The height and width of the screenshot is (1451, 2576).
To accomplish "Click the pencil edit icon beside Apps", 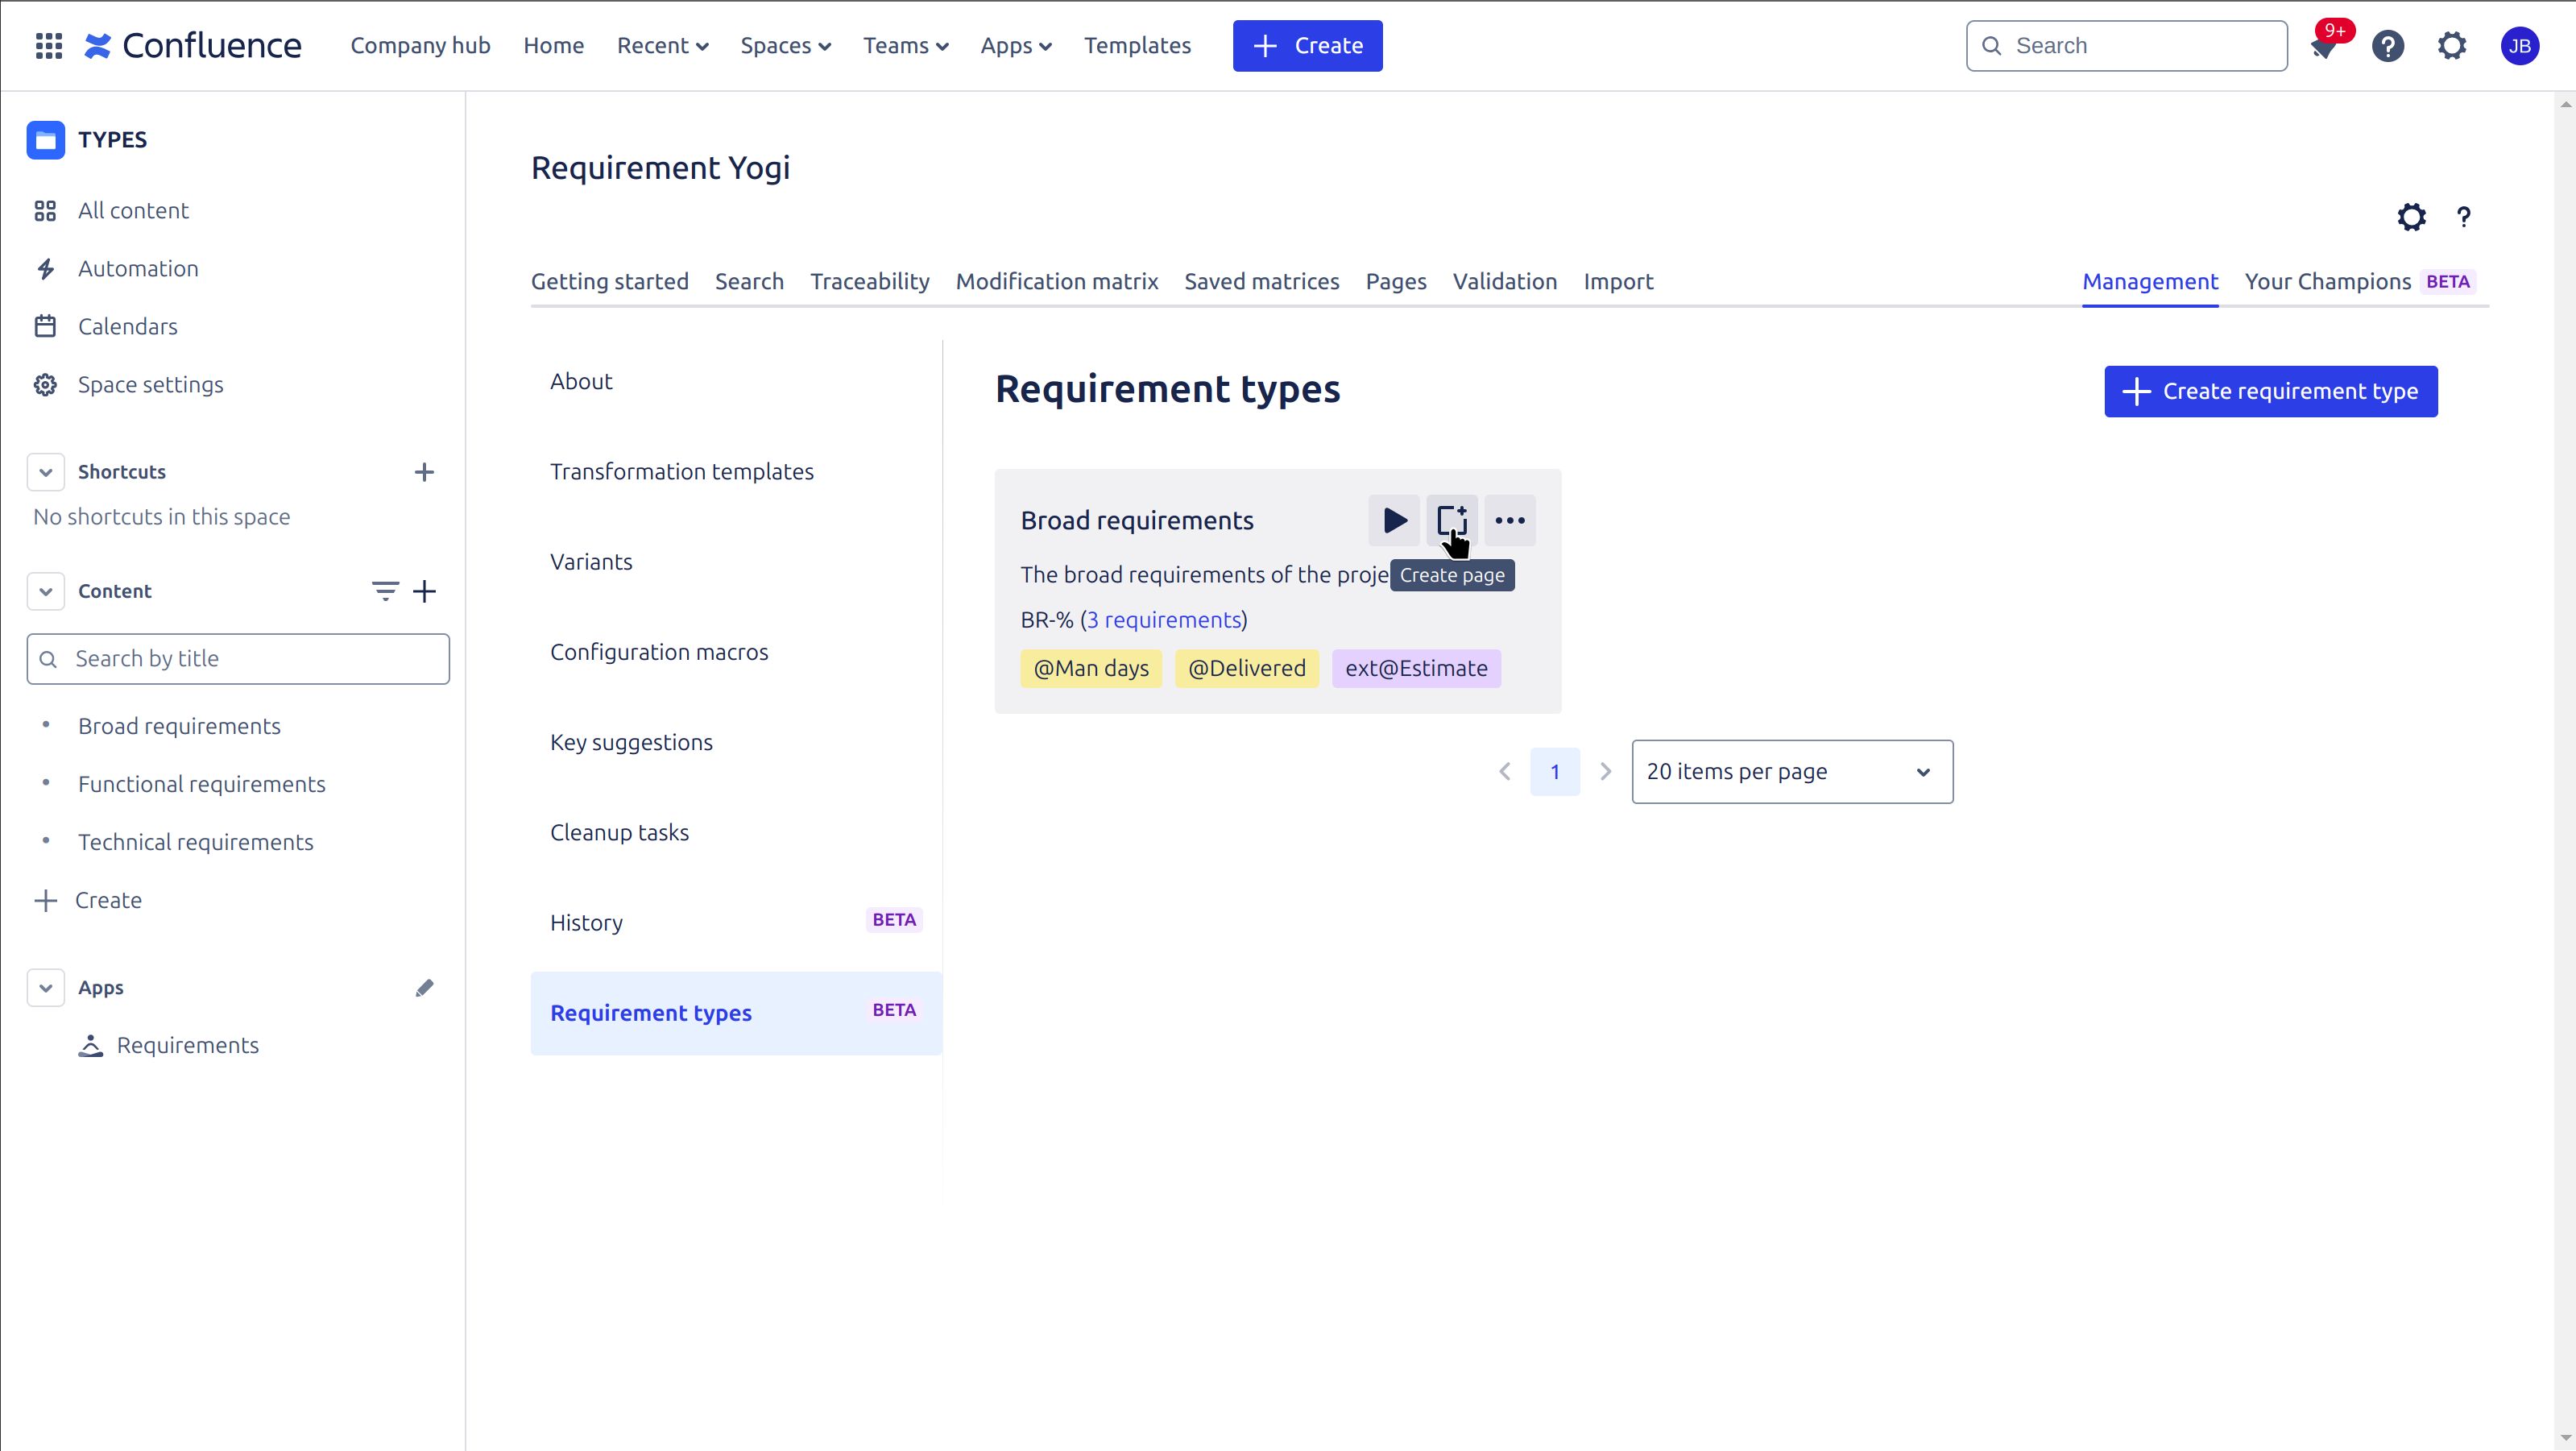I will (424, 988).
